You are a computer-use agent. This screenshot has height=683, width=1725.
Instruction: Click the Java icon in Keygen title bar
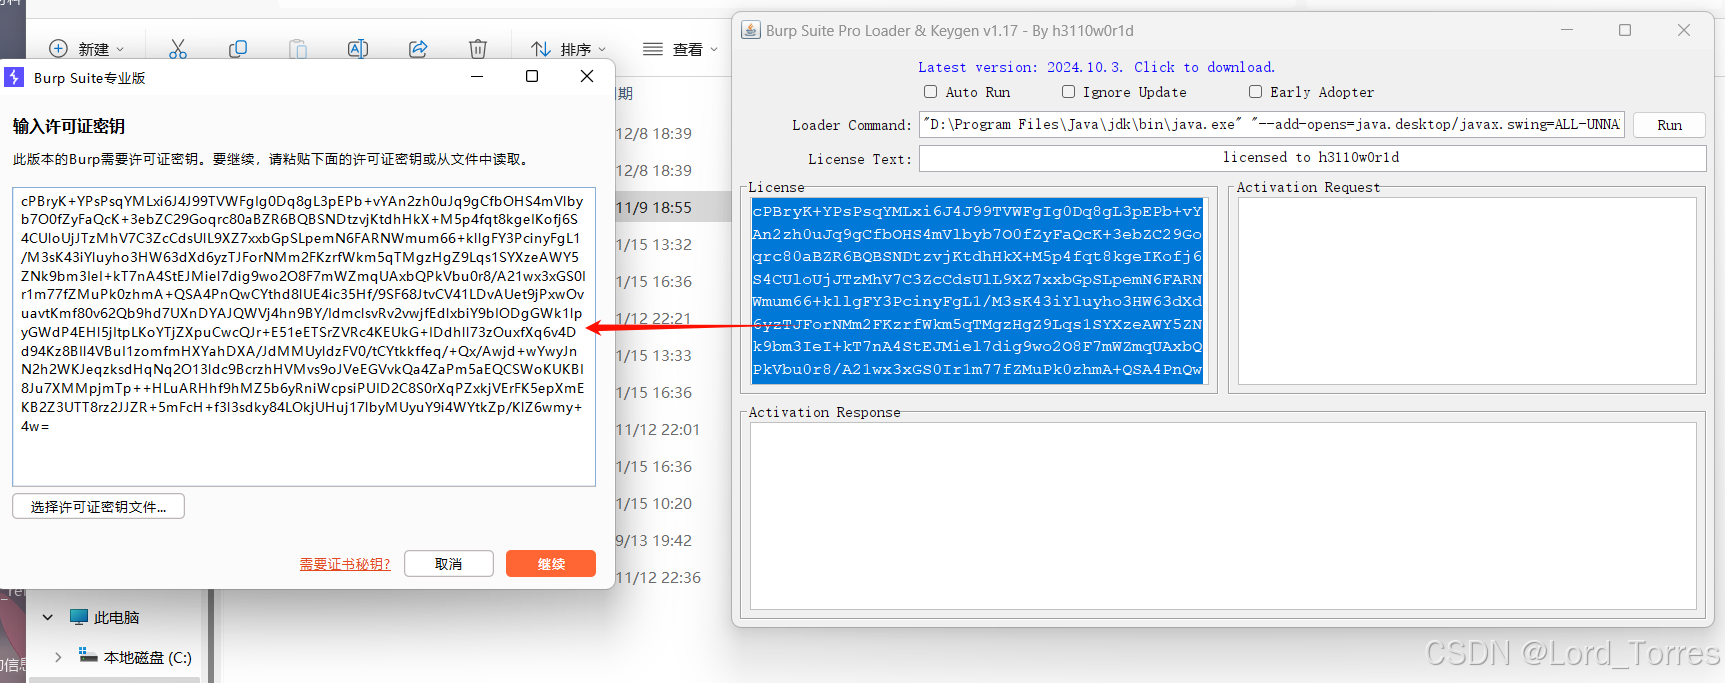pyautogui.click(x=750, y=30)
